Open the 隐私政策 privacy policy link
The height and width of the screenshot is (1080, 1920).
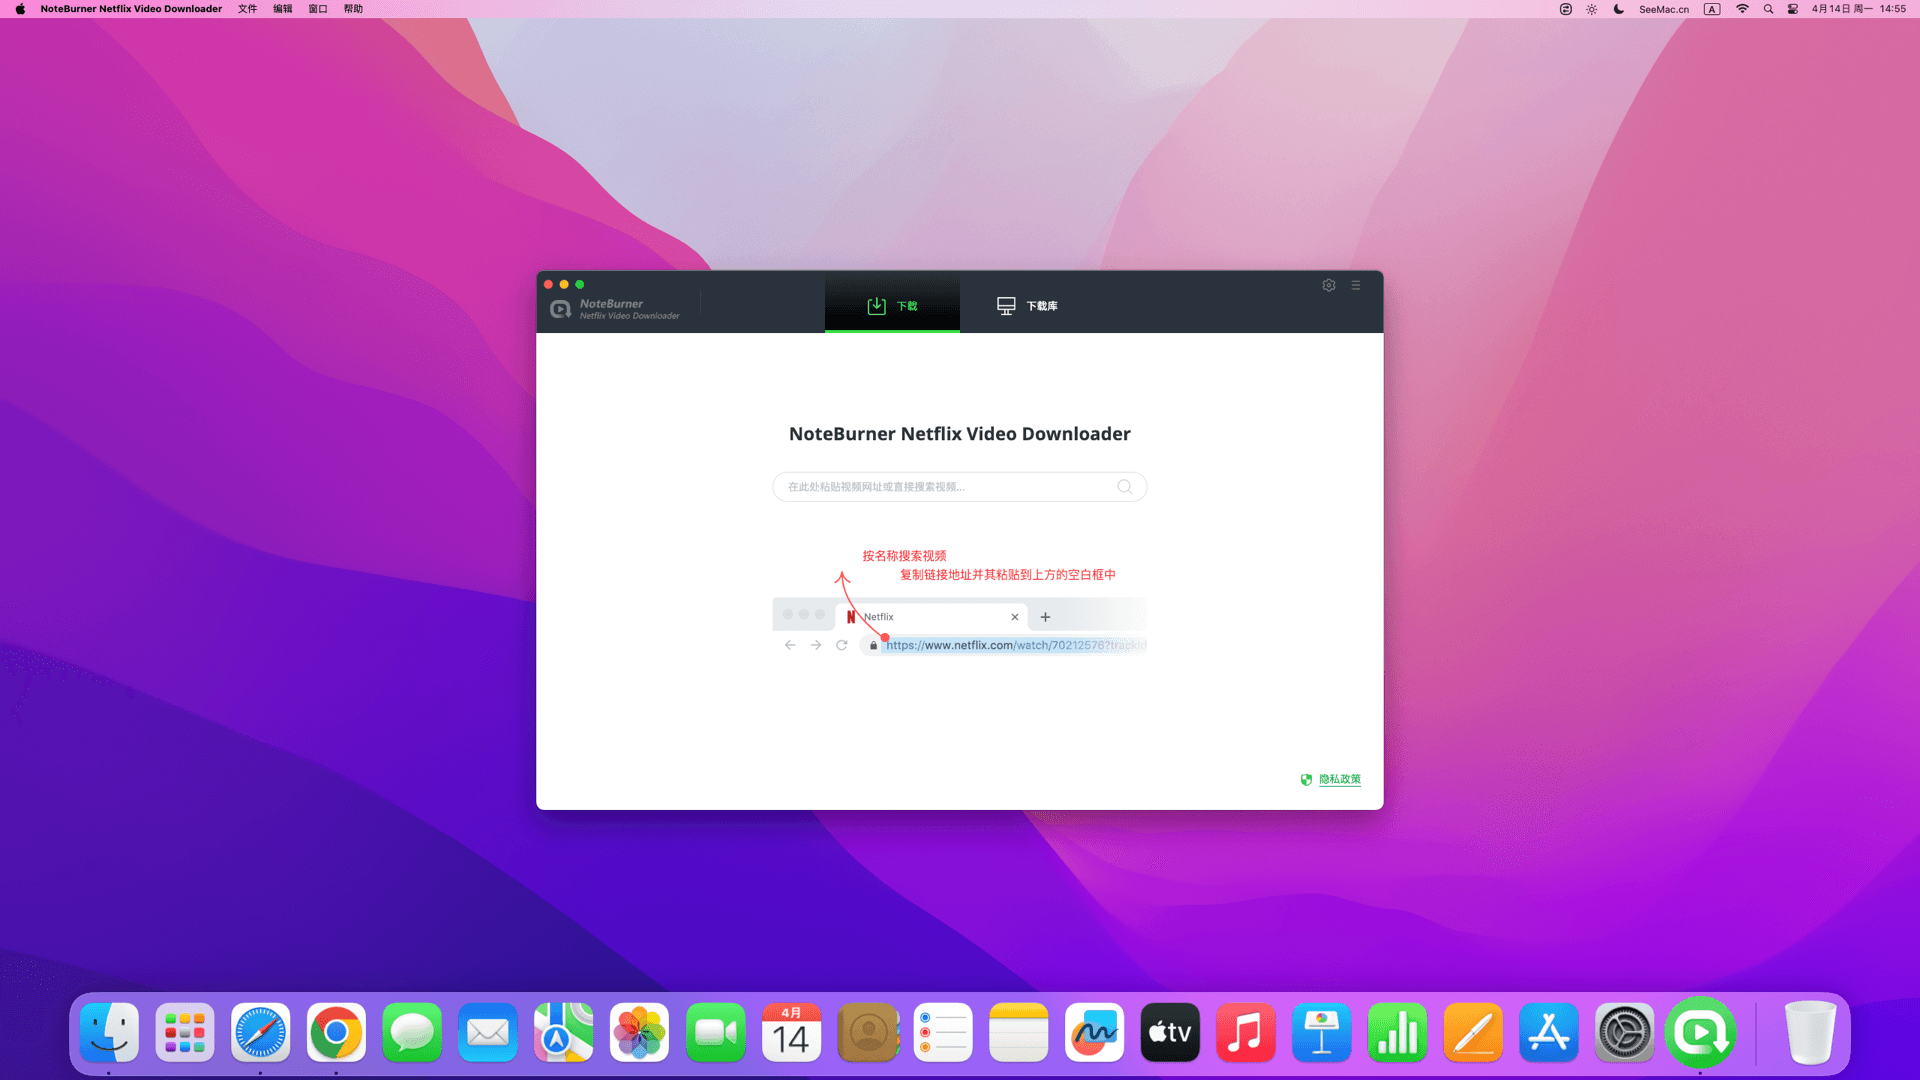(x=1339, y=779)
